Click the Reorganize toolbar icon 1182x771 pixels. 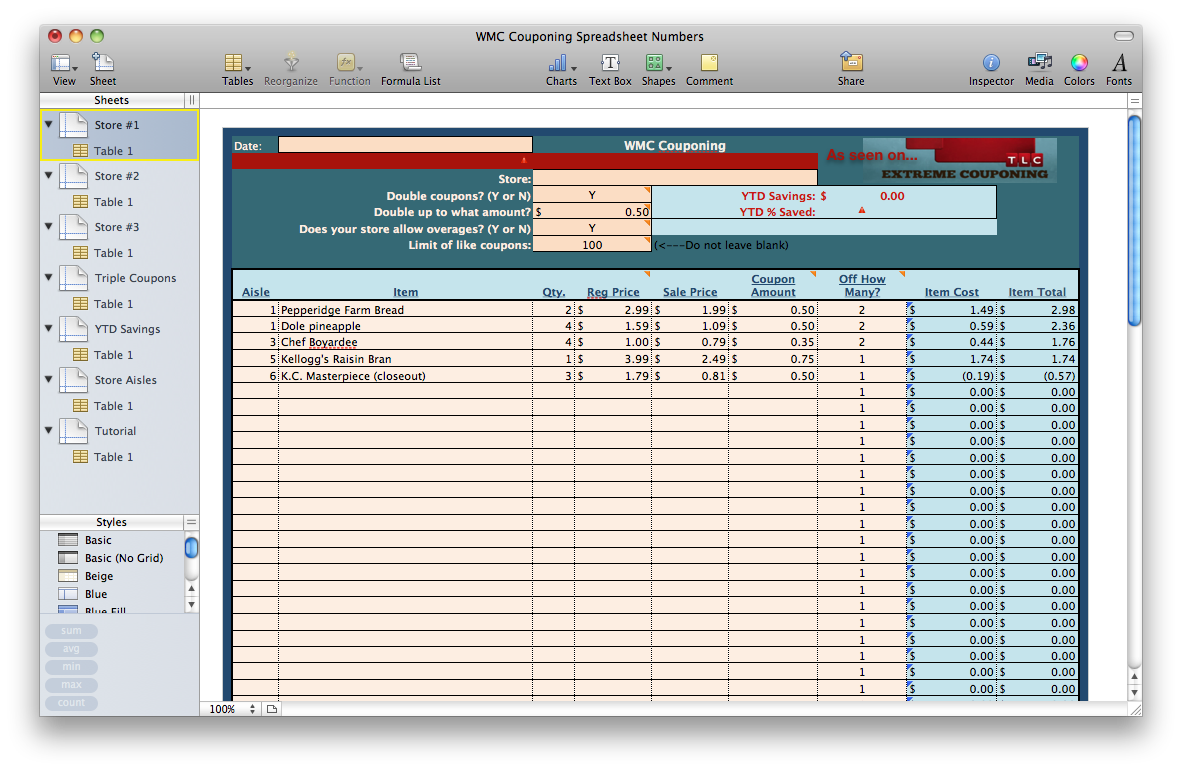[291, 69]
